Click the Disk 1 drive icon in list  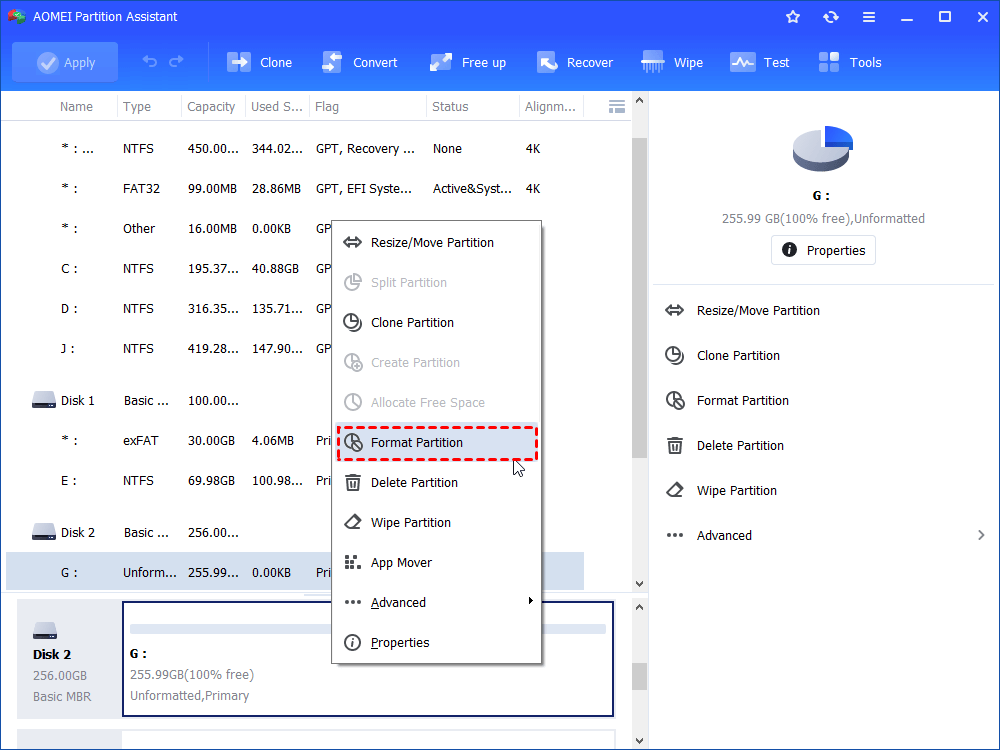click(x=43, y=400)
